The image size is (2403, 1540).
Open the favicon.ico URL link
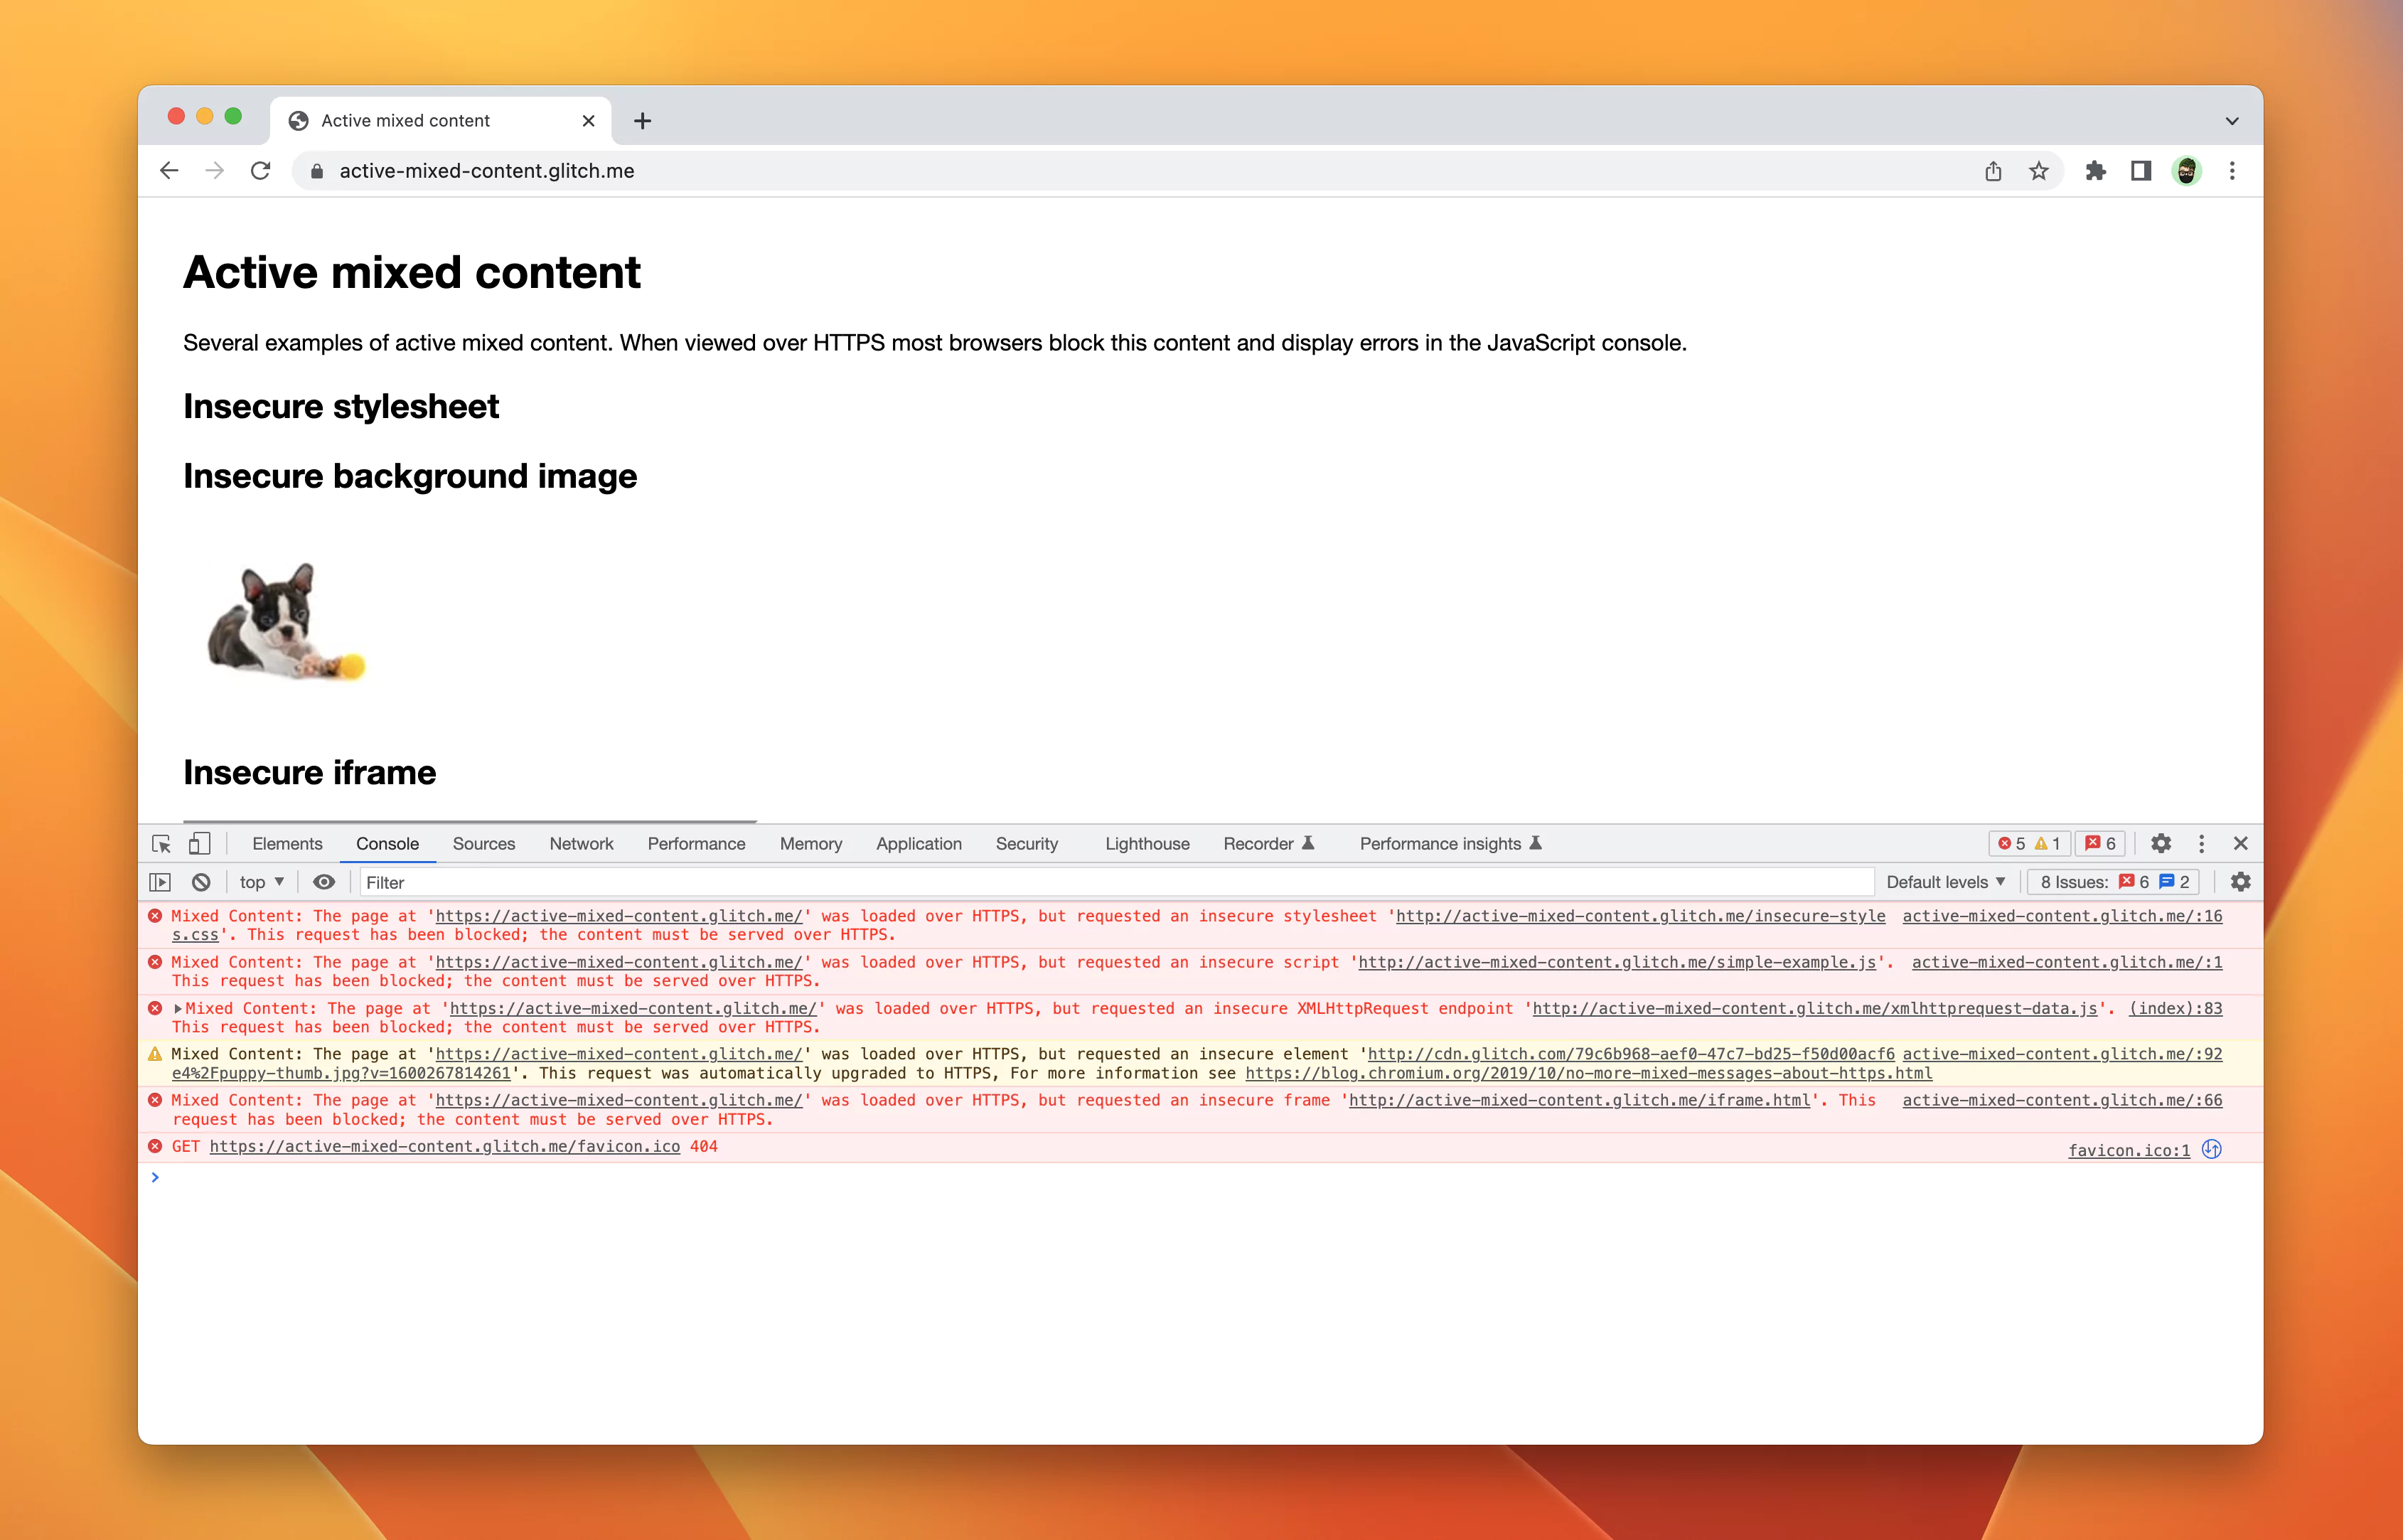tap(444, 1146)
